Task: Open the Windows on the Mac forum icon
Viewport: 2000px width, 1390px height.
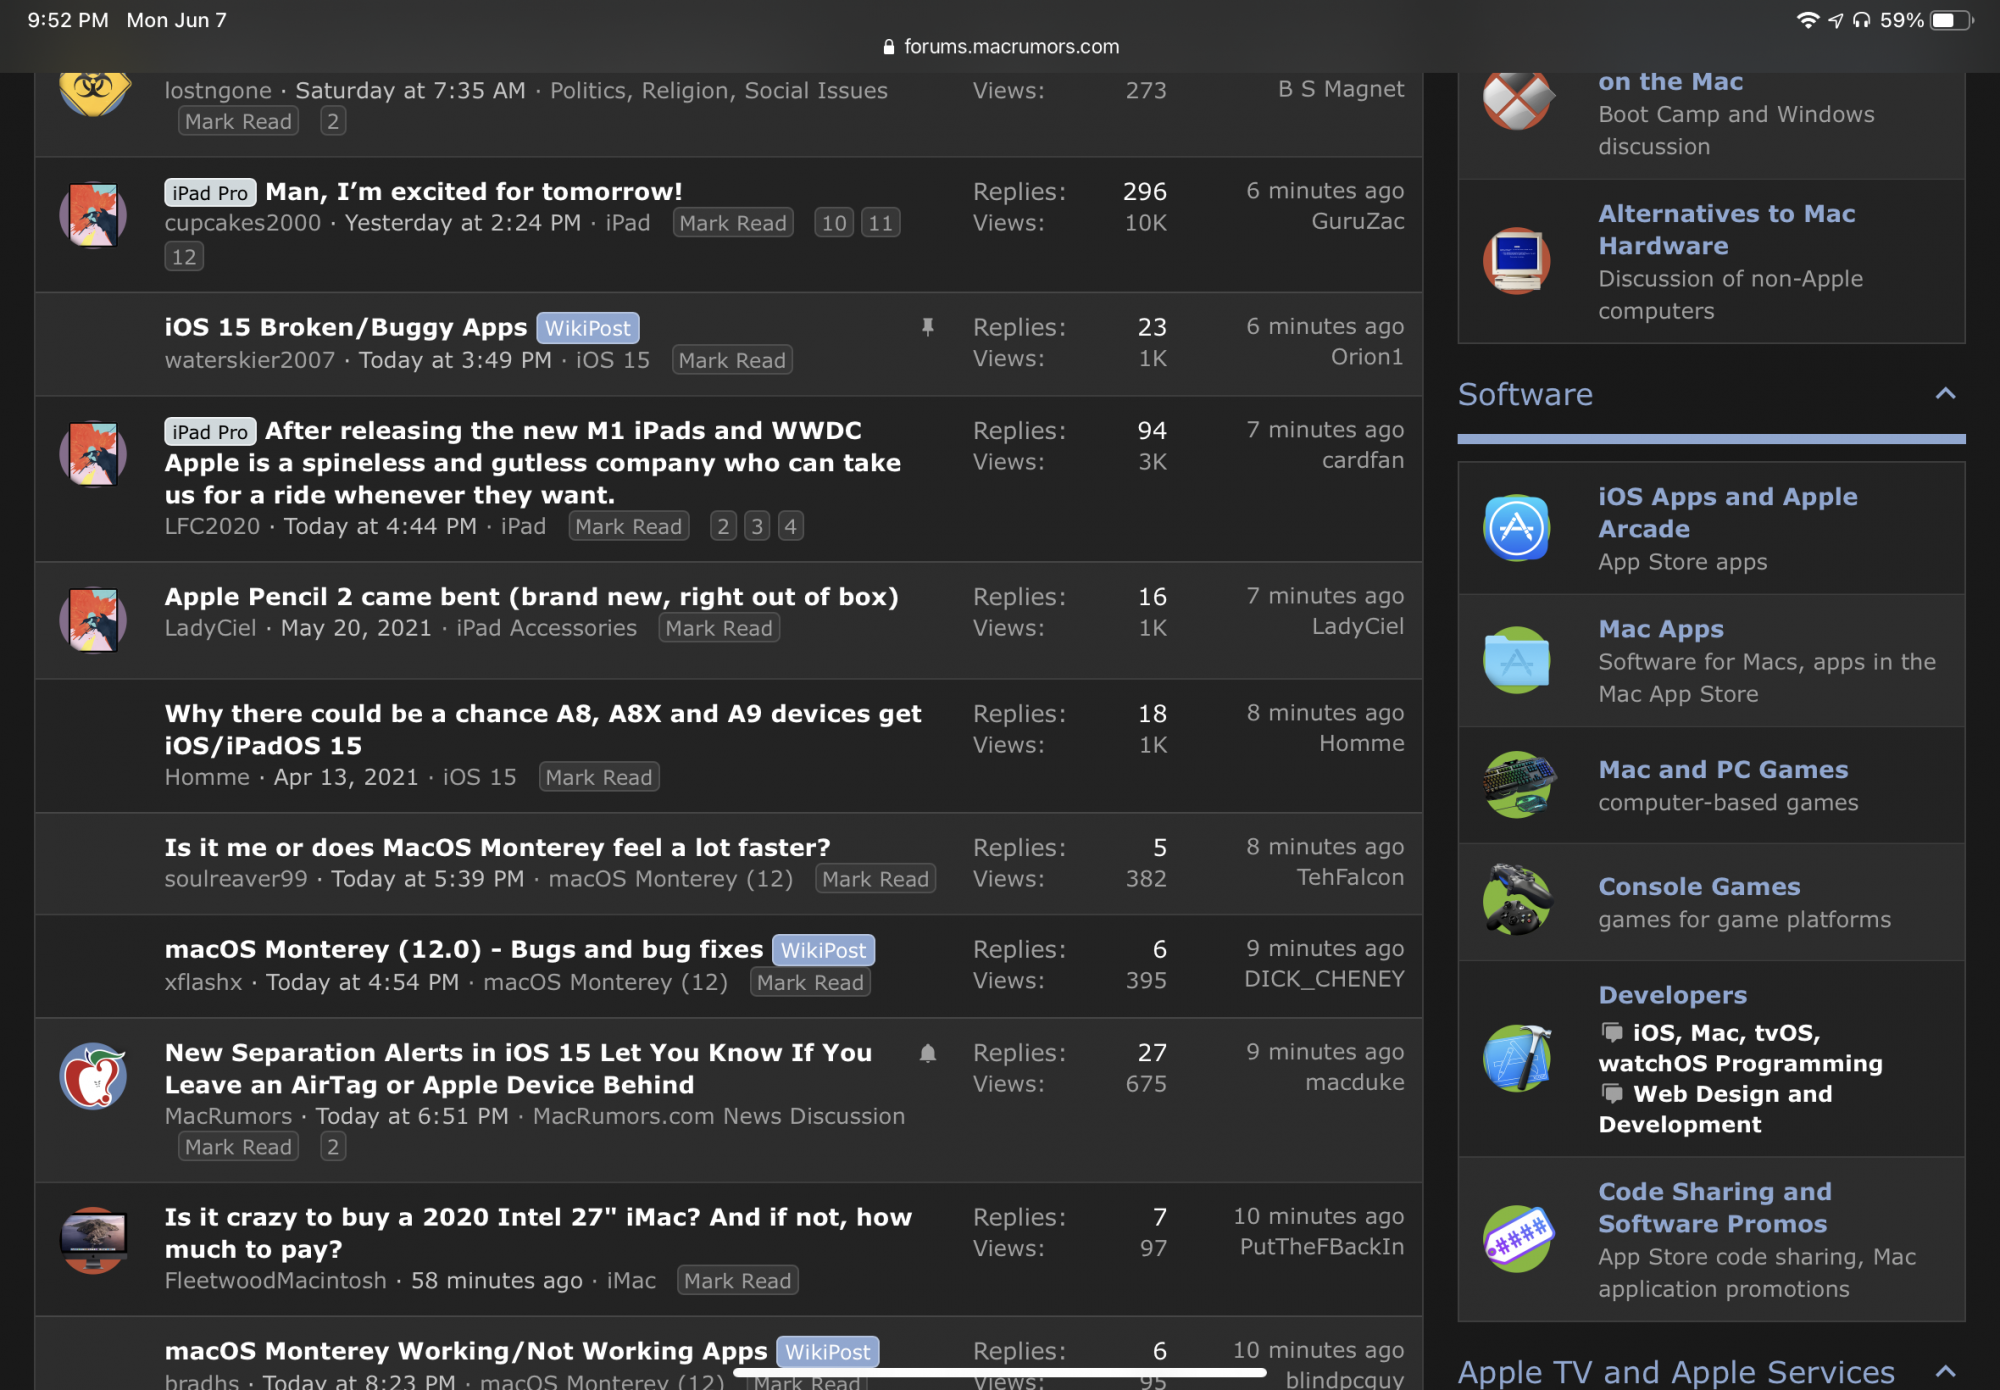Action: click(x=1517, y=100)
